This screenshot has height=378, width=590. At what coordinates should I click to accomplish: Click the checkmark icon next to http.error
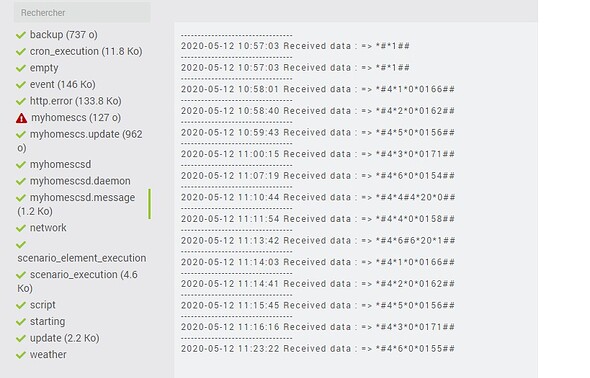[21, 101]
